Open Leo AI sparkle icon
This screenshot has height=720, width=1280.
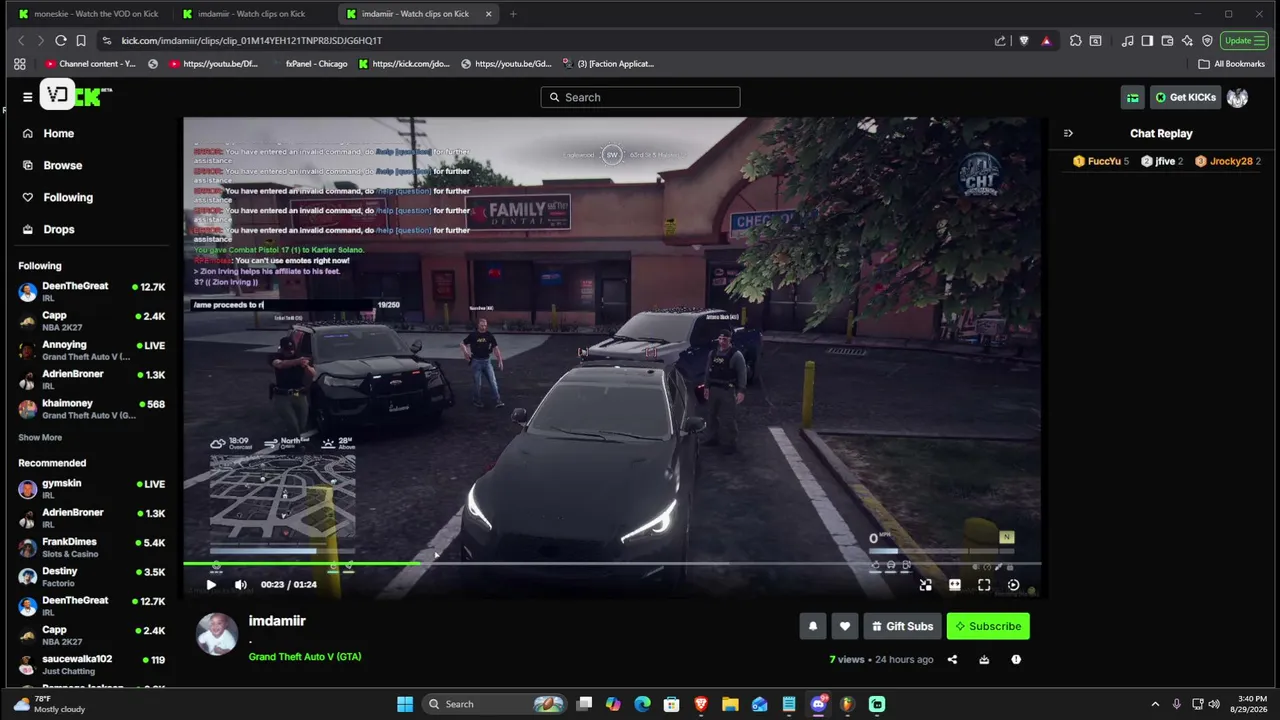[1187, 41]
